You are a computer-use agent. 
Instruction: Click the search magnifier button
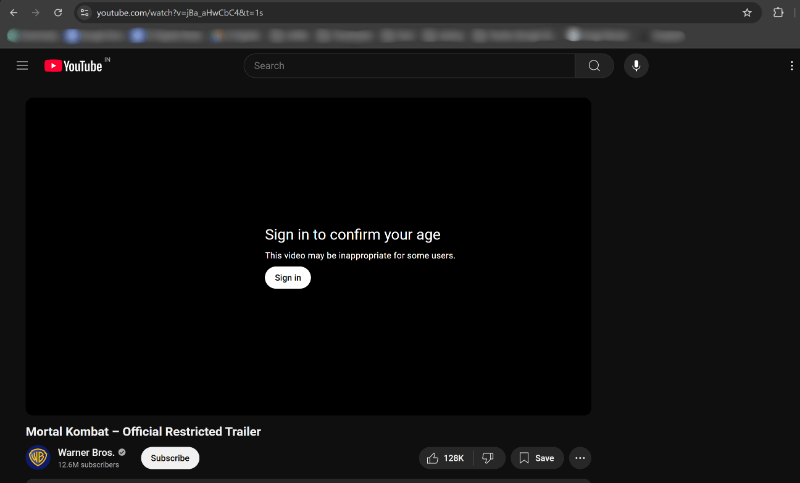coord(594,66)
